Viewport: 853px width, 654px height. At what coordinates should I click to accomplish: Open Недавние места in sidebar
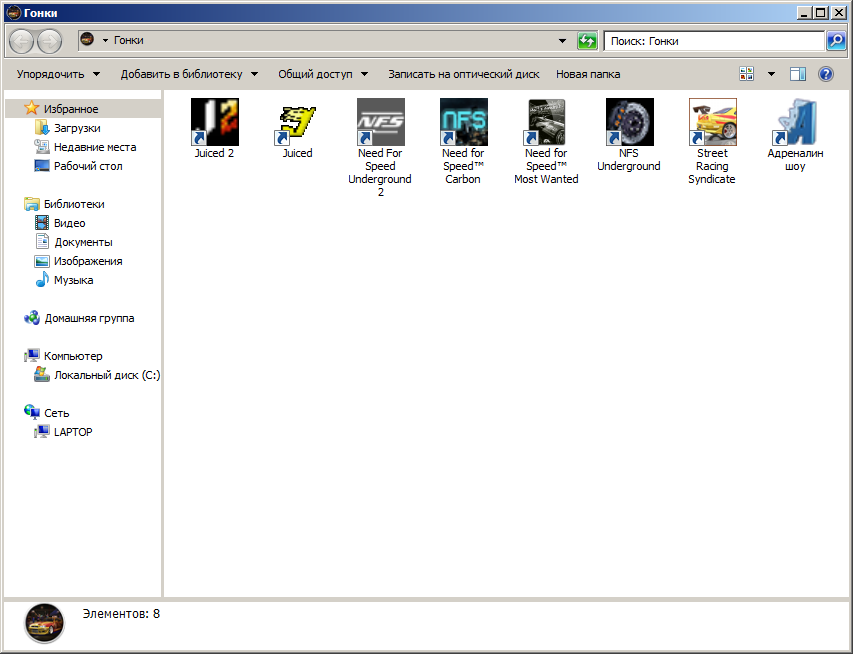[x=95, y=147]
